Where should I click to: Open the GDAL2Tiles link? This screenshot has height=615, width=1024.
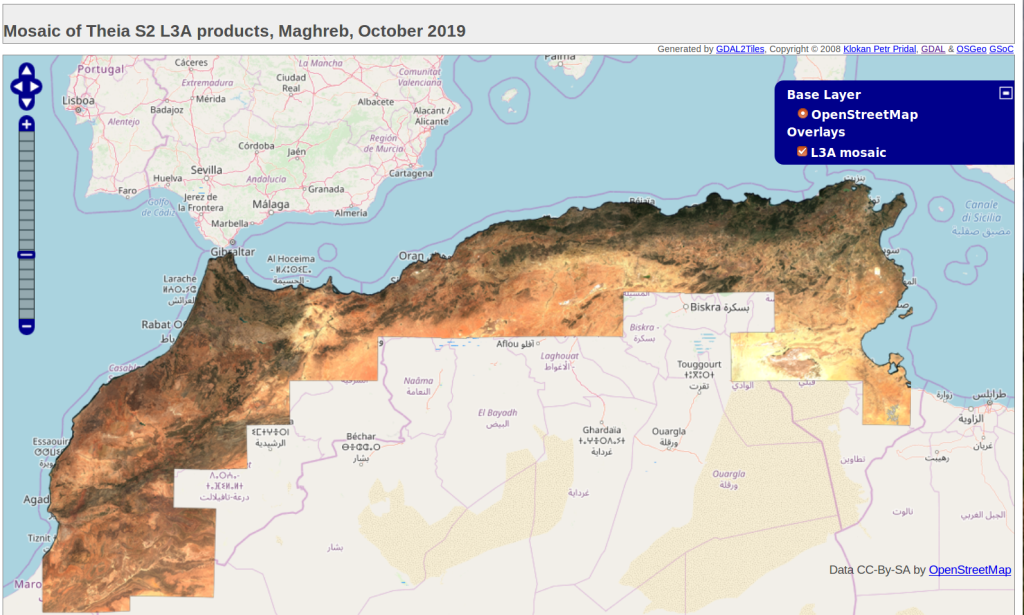pyautogui.click(x=740, y=49)
